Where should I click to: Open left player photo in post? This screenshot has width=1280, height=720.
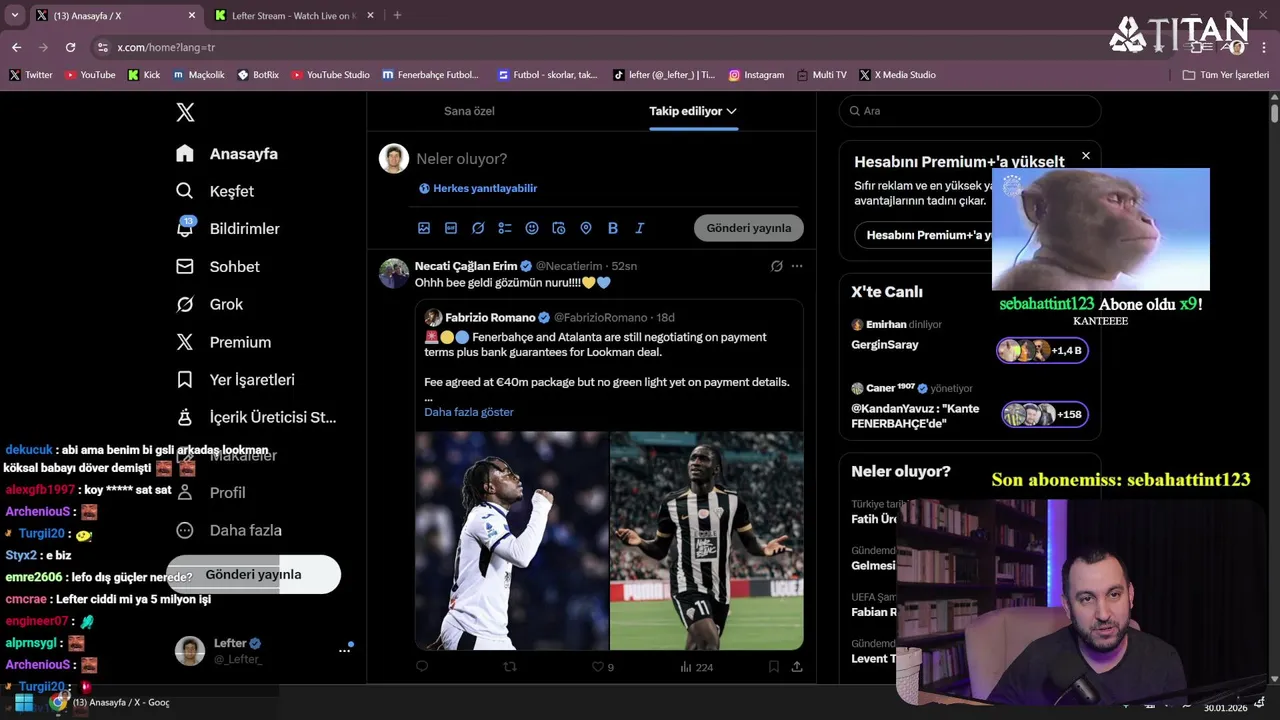pyautogui.click(x=512, y=541)
